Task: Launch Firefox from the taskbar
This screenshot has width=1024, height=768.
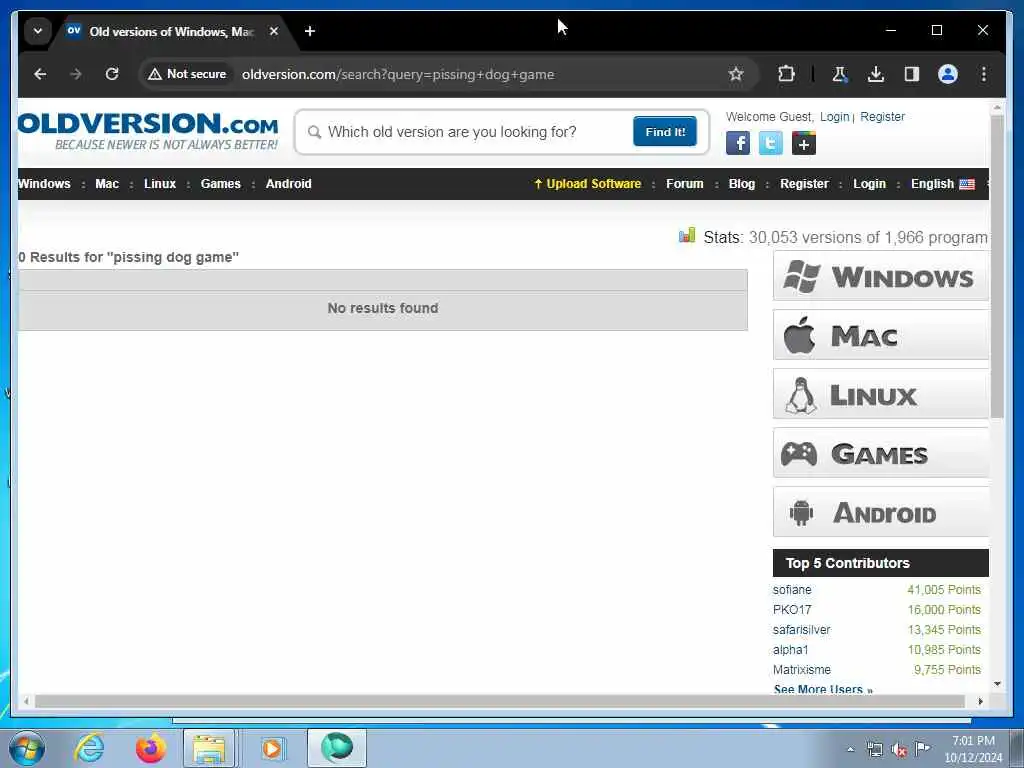Action: pos(150,748)
